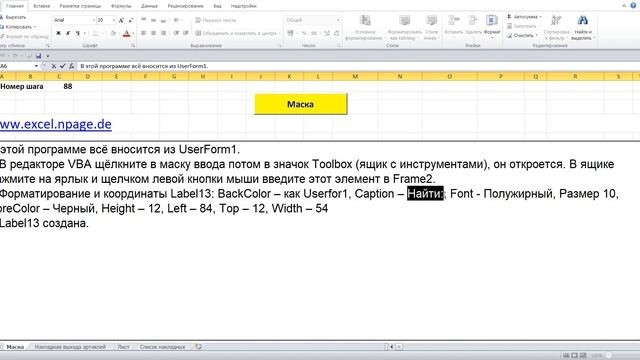Open the Надстройки ribbon tab

click(243, 6)
